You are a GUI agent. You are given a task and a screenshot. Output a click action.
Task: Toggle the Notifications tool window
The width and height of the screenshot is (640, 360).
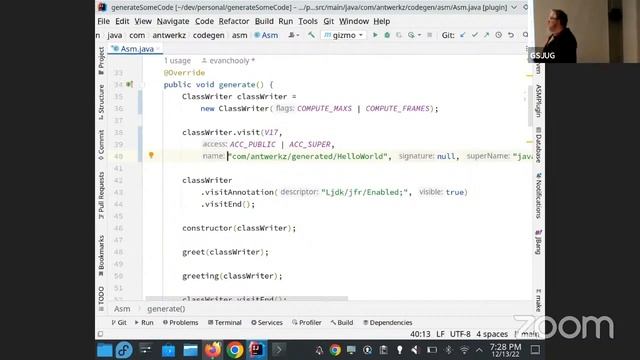[x=538, y=195]
